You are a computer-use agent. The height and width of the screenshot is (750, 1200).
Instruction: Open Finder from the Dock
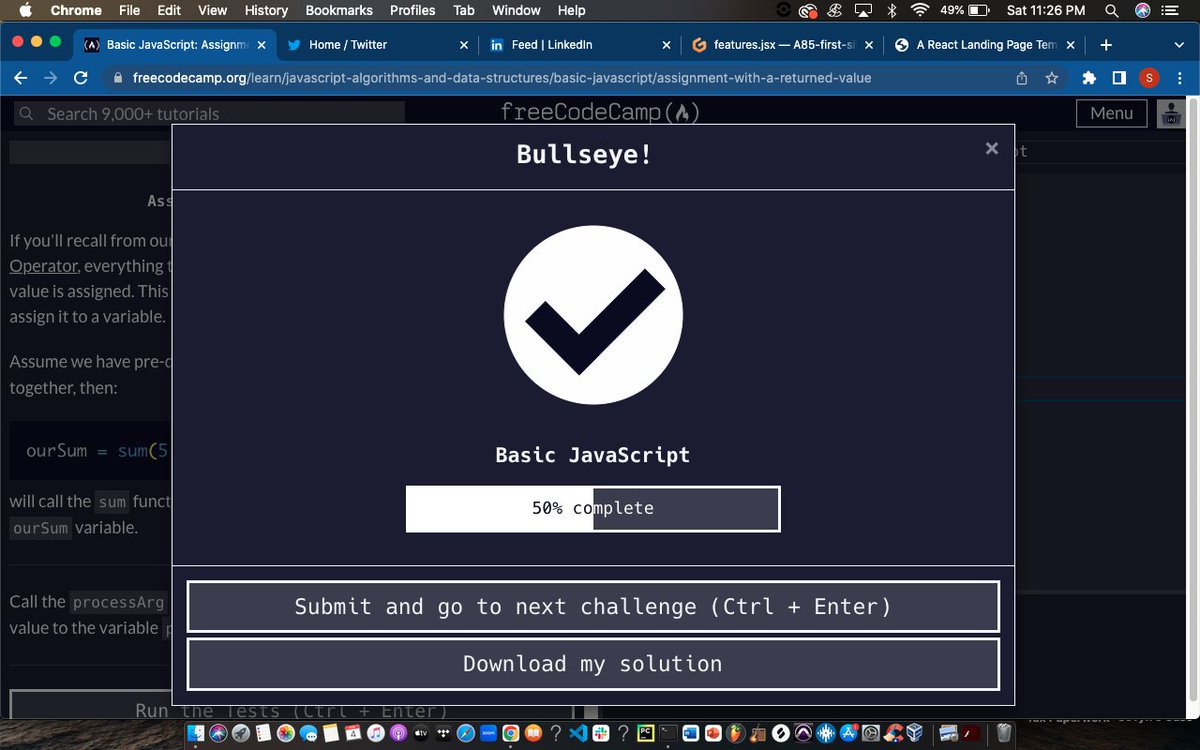coord(194,733)
